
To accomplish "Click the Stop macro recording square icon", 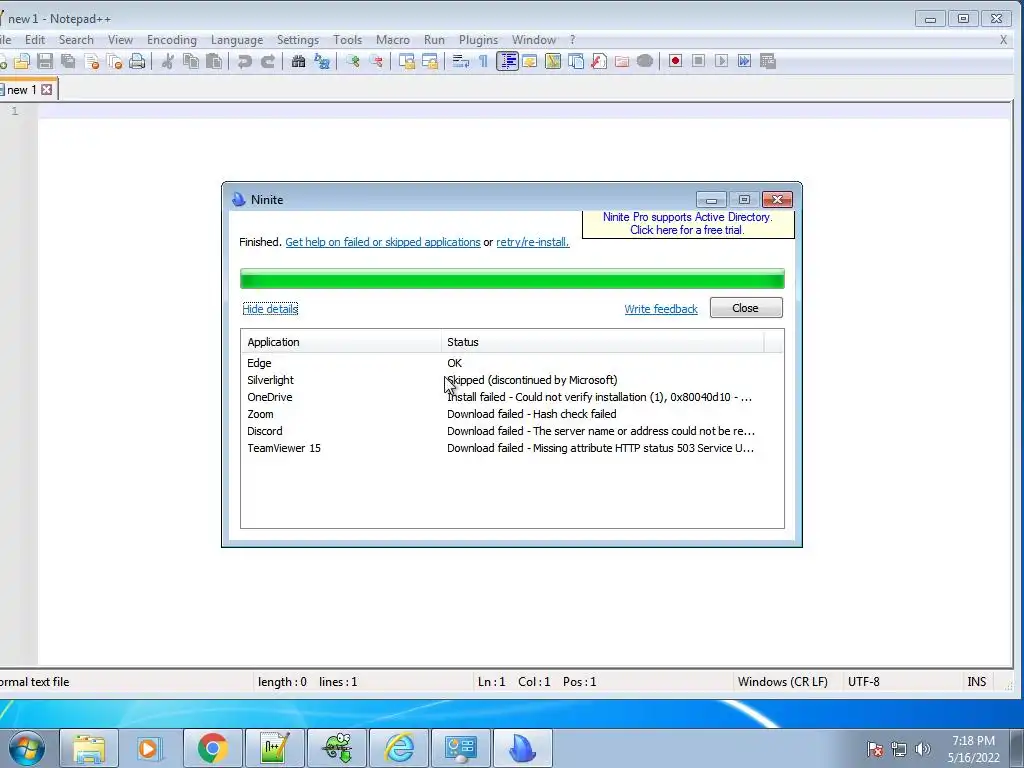I will click(x=698, y=61).
